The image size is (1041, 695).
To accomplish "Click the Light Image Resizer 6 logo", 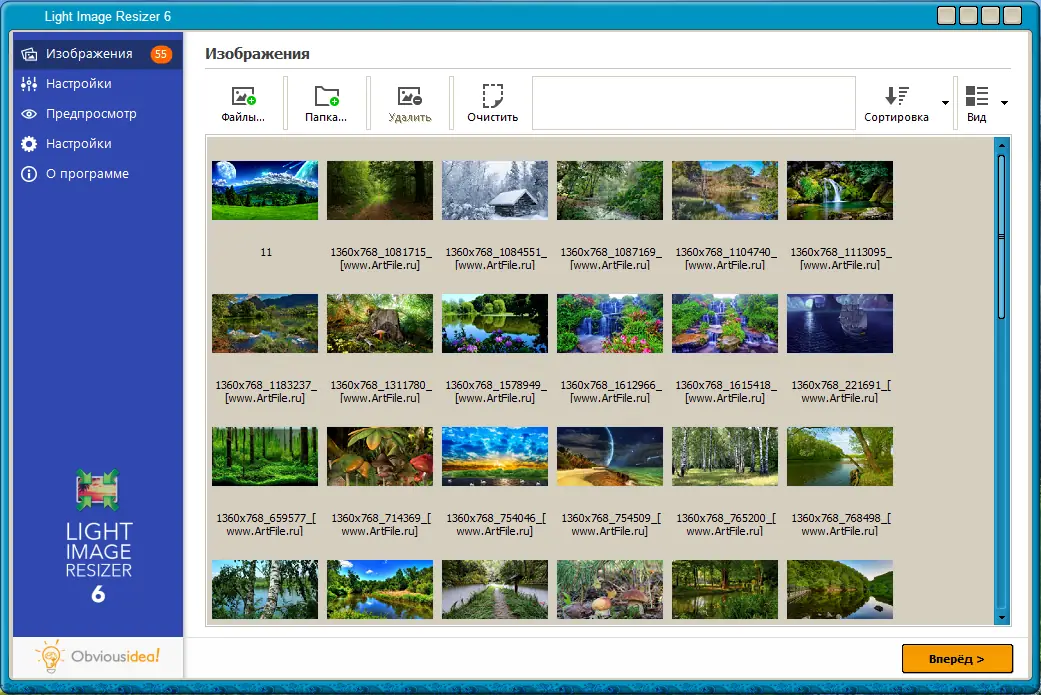I will coord(98,536).
